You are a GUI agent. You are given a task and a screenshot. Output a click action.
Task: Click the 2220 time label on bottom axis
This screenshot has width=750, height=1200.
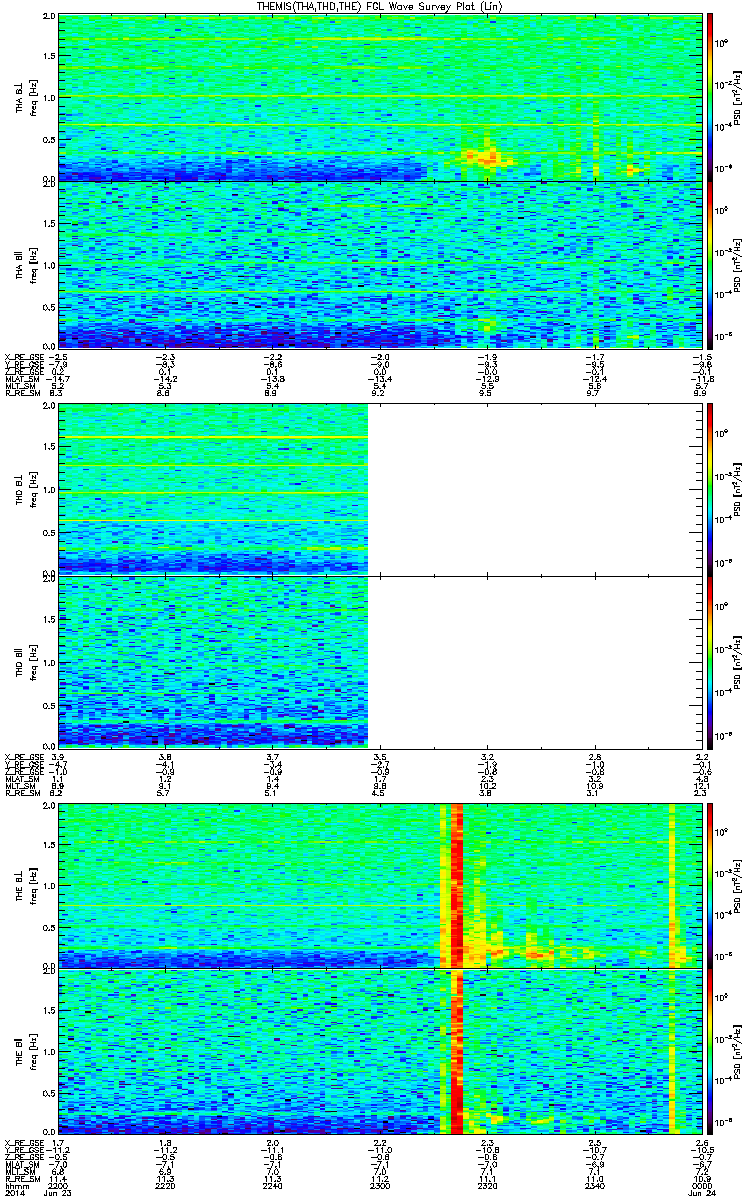tap(165, 1185)
